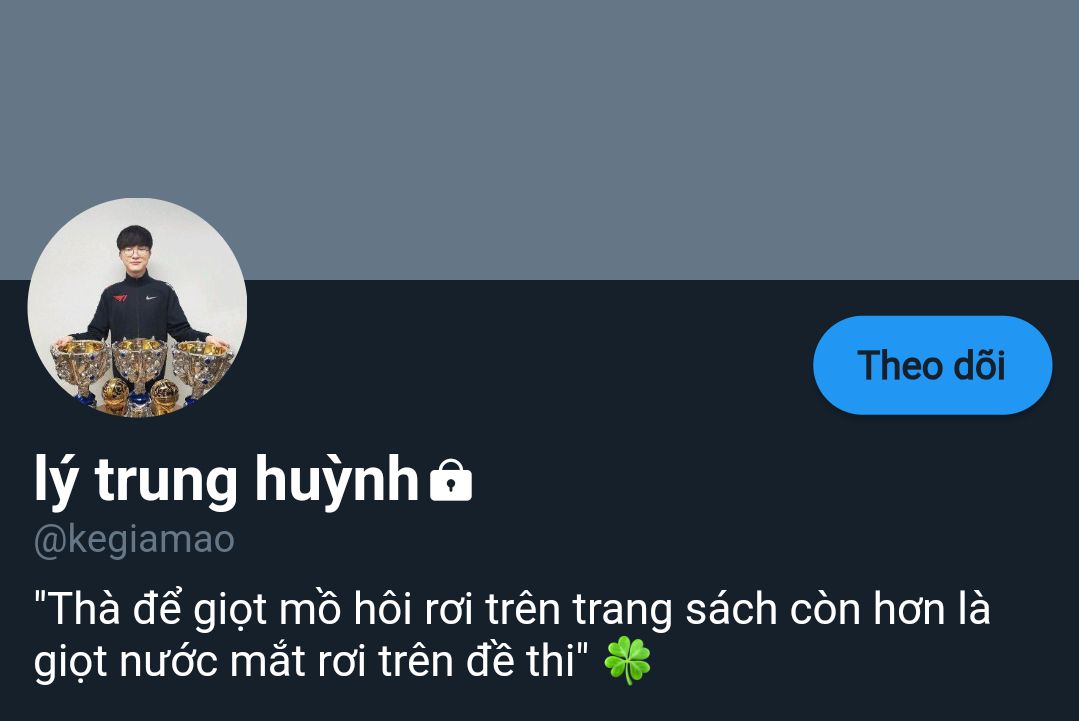This screenshot has height=721, width=1079.
Task: Click the @kegiamao username handle
Action: [134, 540]
